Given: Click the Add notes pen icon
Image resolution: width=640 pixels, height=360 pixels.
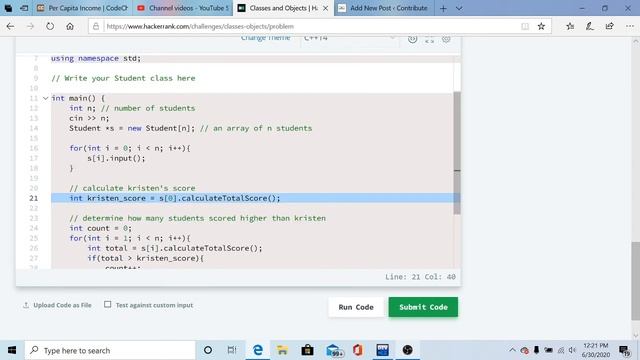Looking at the screenshot, I should click(589, 26).
